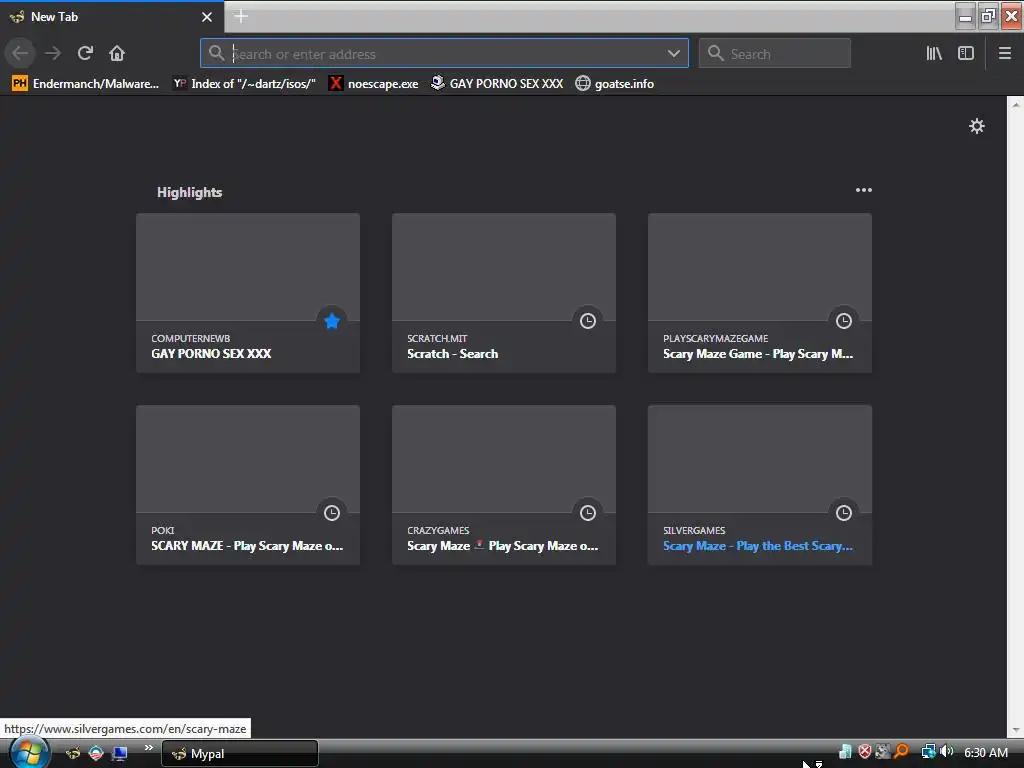The width and height of the screenshot is (1024, 768).
Task: Click the taskbar clock showing 6:30 AM
Action: [x=985, y=752]
